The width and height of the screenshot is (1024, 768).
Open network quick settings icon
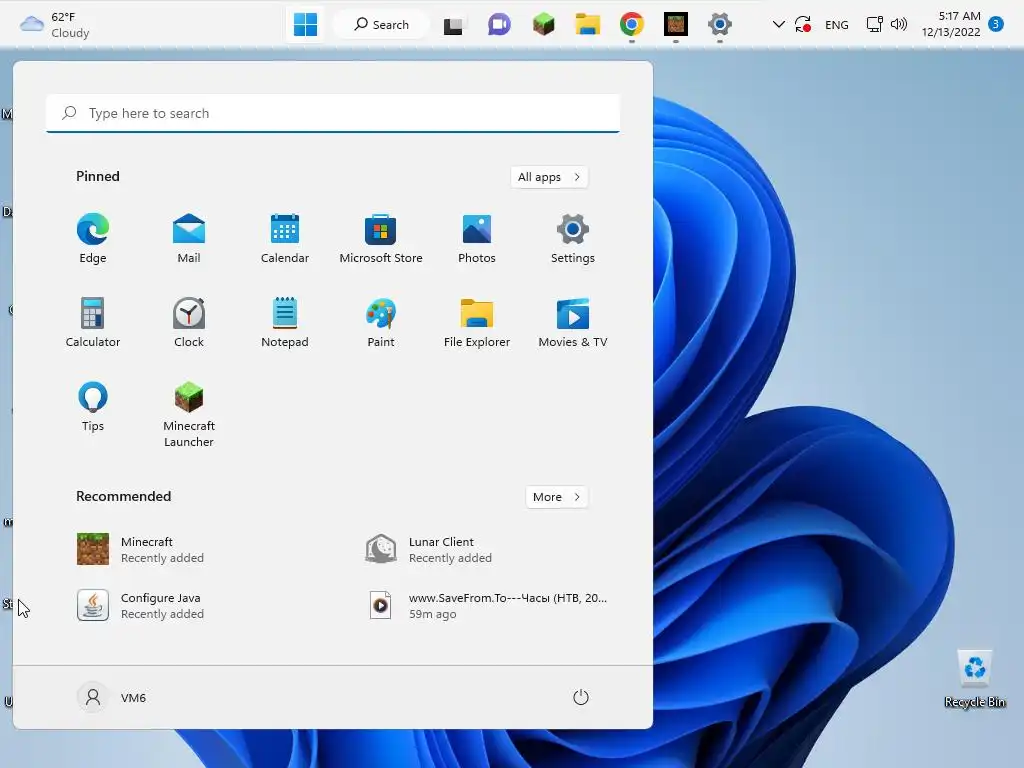point(874,25)
